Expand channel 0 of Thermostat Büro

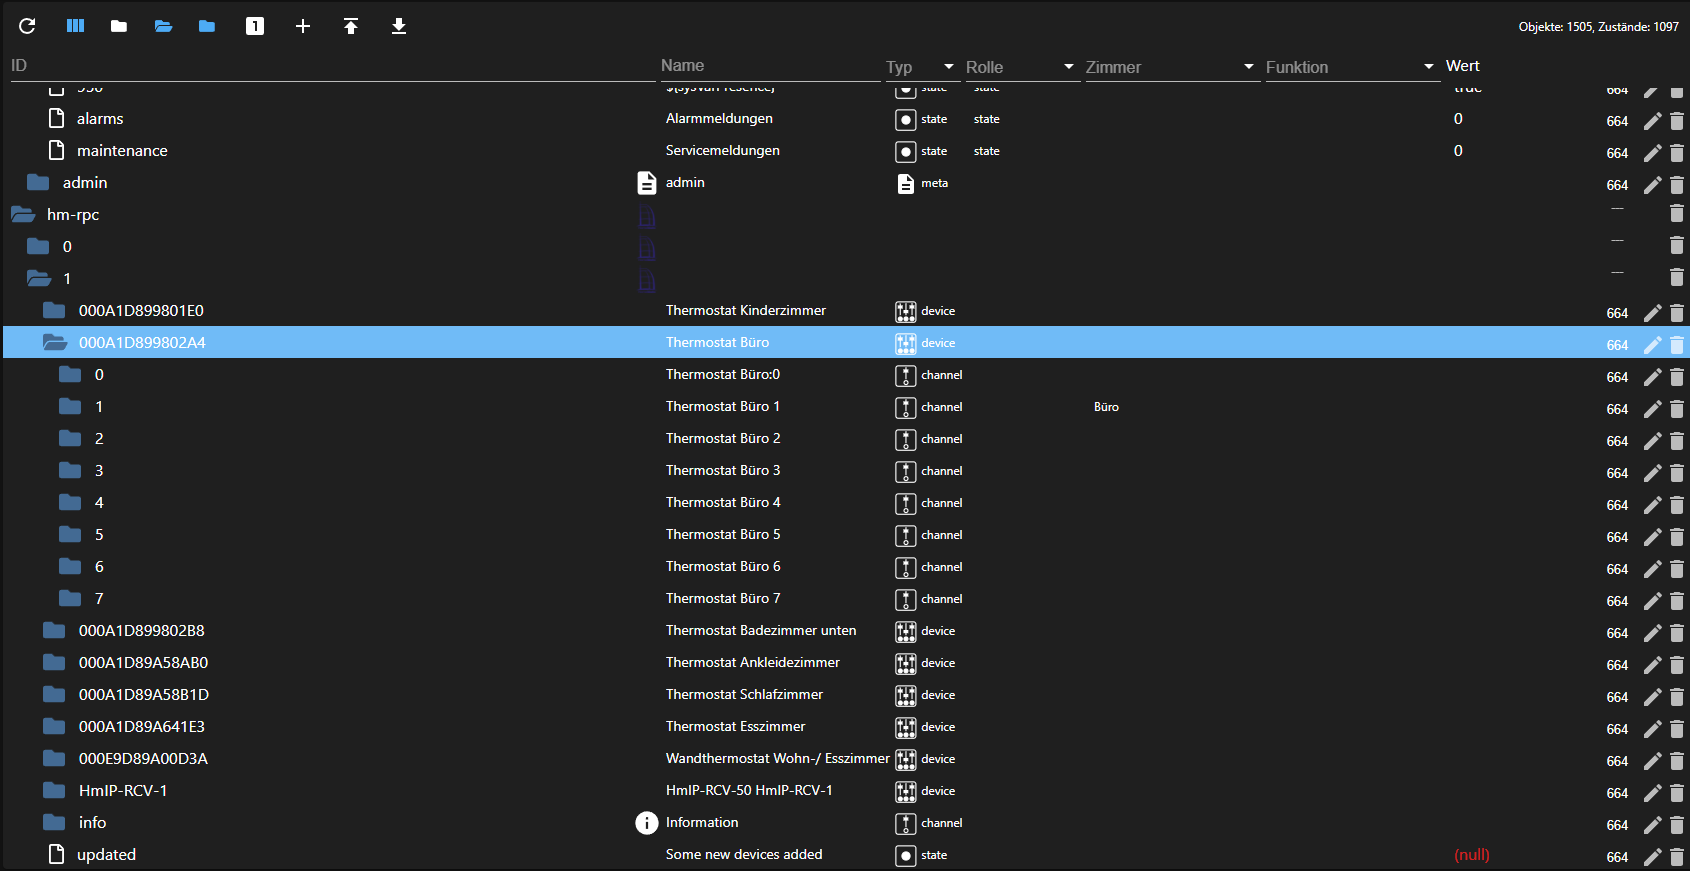[x=70, y=374]
